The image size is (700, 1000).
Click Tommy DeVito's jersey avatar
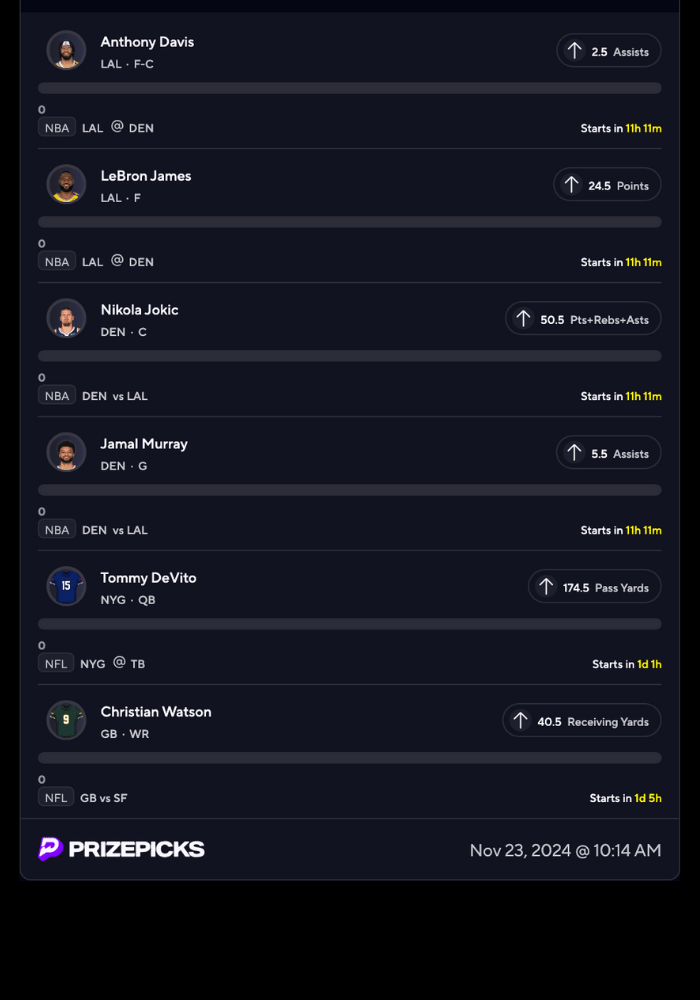[66, 586]
